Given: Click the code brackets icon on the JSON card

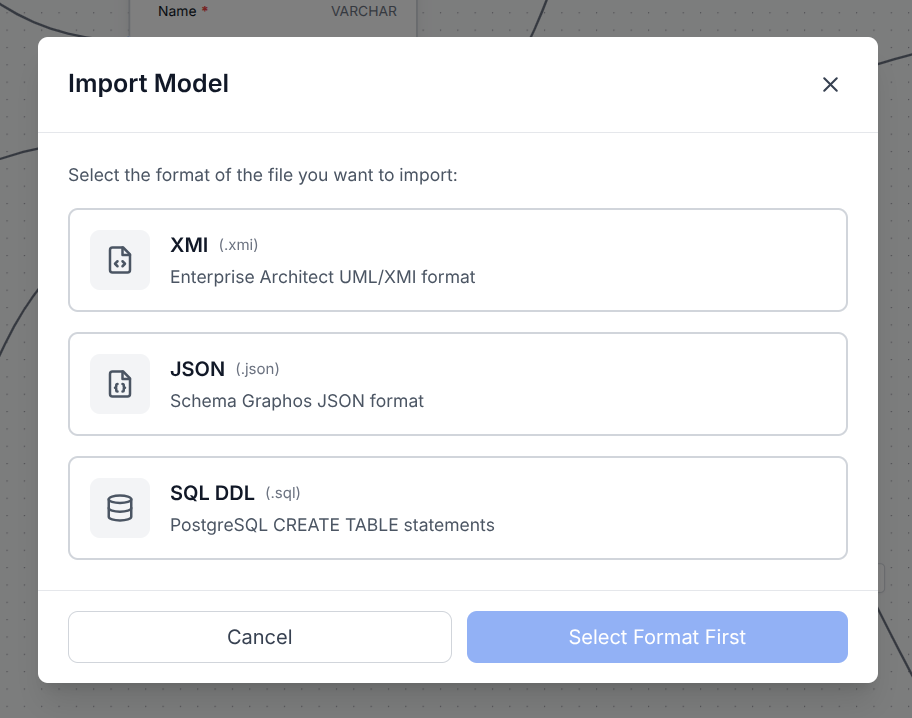Looking at the screenshot, I should pyautogui.click(x=119, y=384).
